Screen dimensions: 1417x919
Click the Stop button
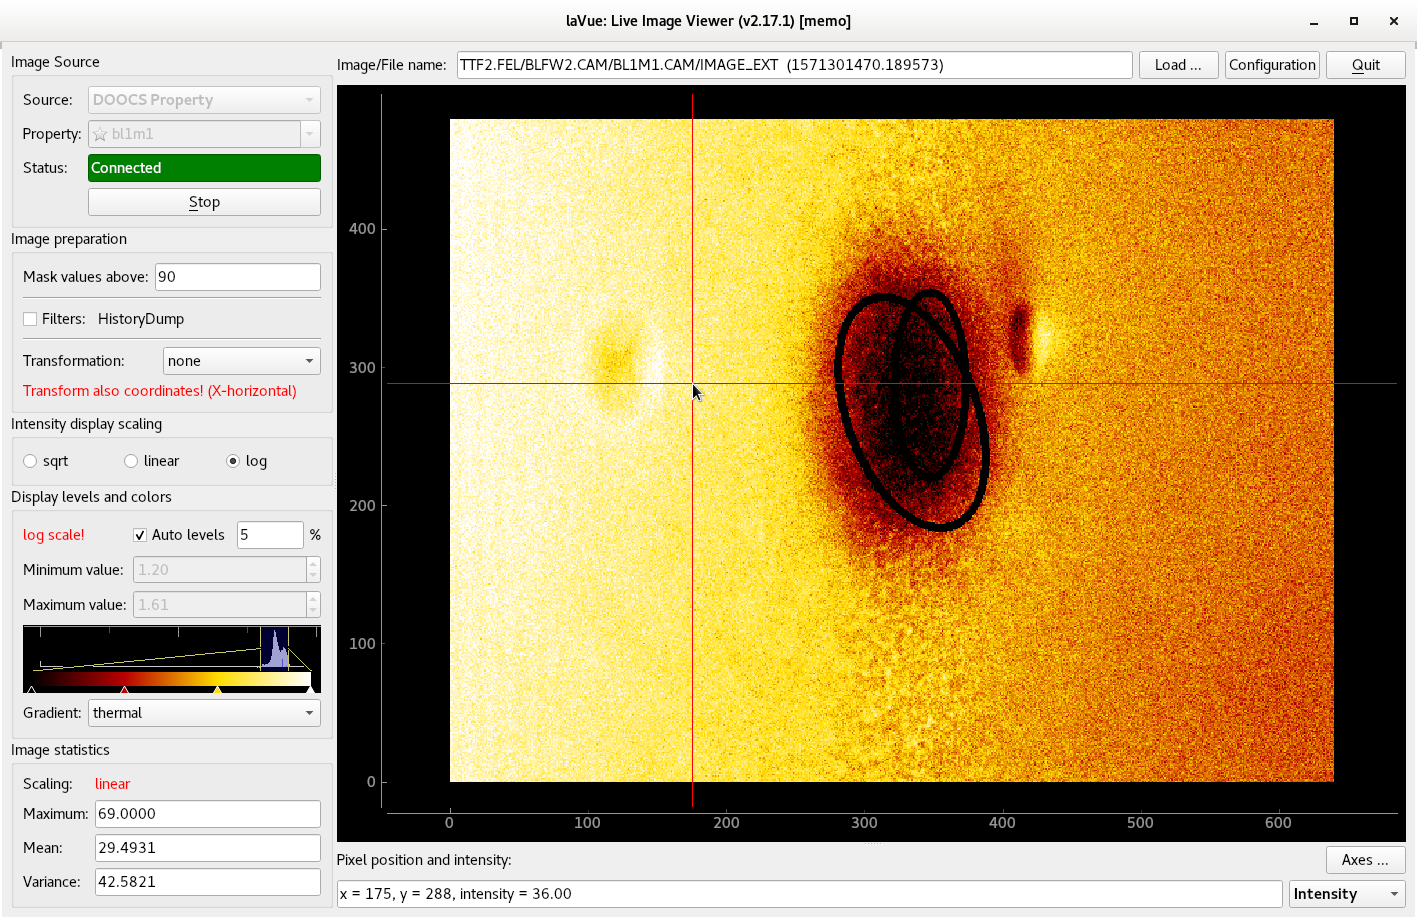[204, 202]
